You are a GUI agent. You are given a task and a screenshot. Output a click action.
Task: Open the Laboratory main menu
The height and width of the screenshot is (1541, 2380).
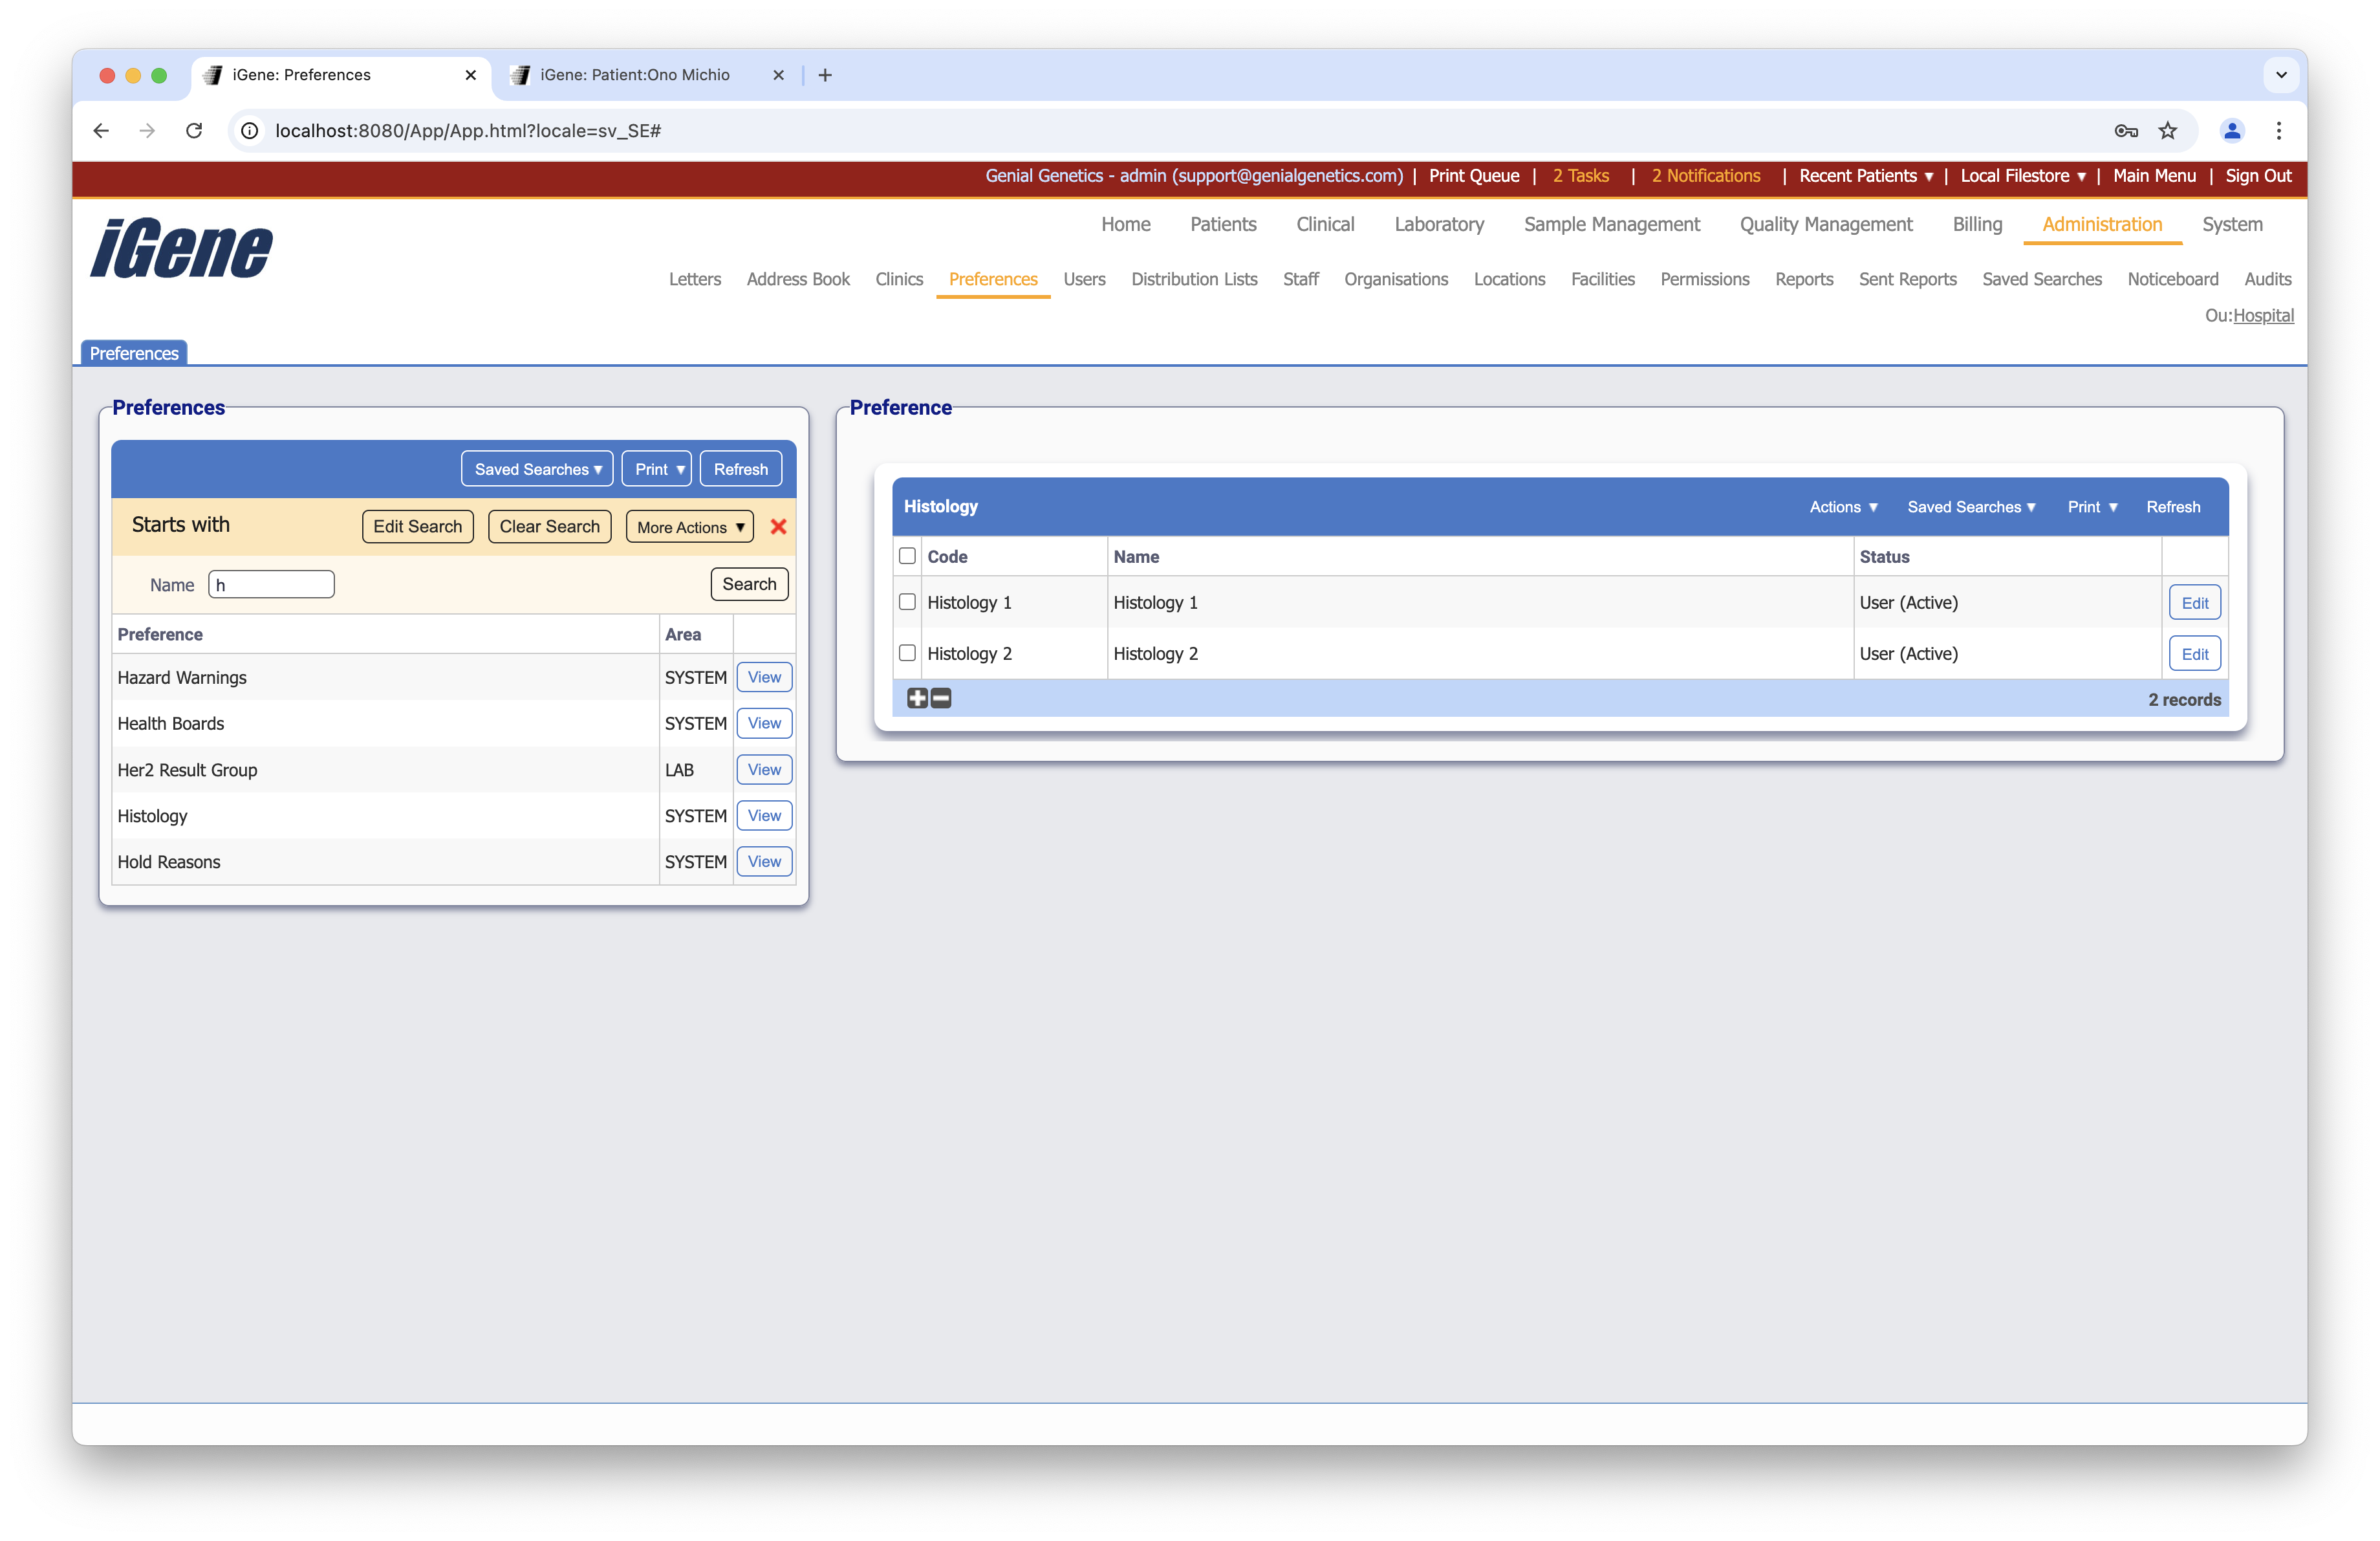(x=1438, y=224)
